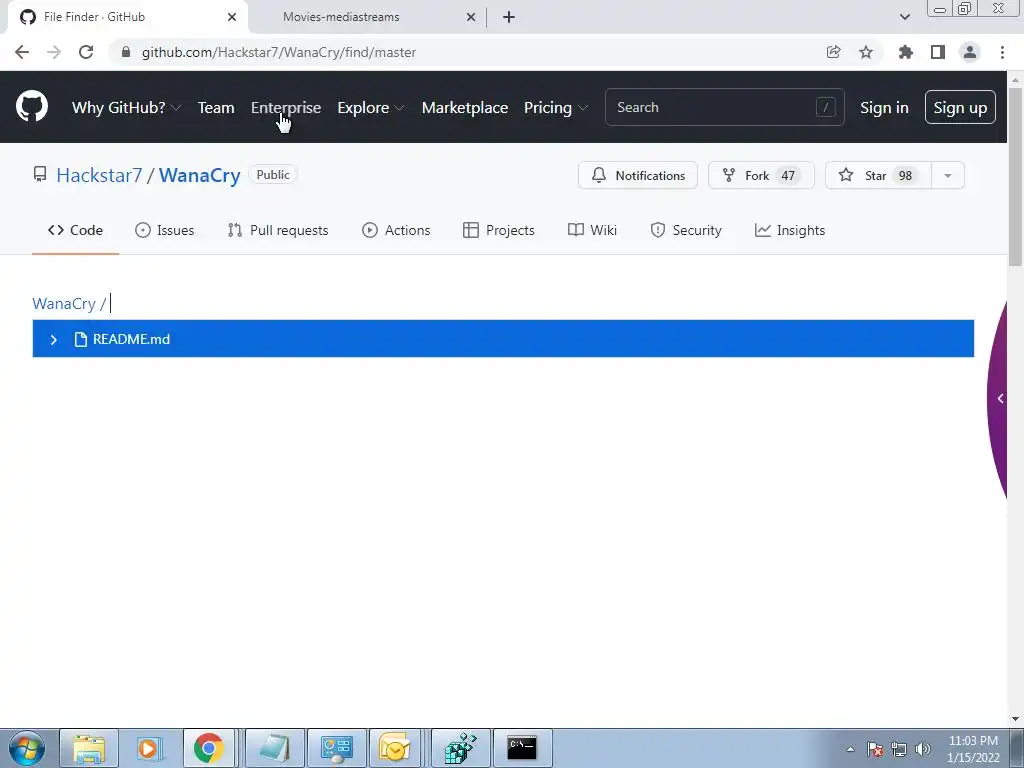Open the Hackstar7 owner link
The width and height of the screenshot is (1024, 768).
click(x=99, y=175)
